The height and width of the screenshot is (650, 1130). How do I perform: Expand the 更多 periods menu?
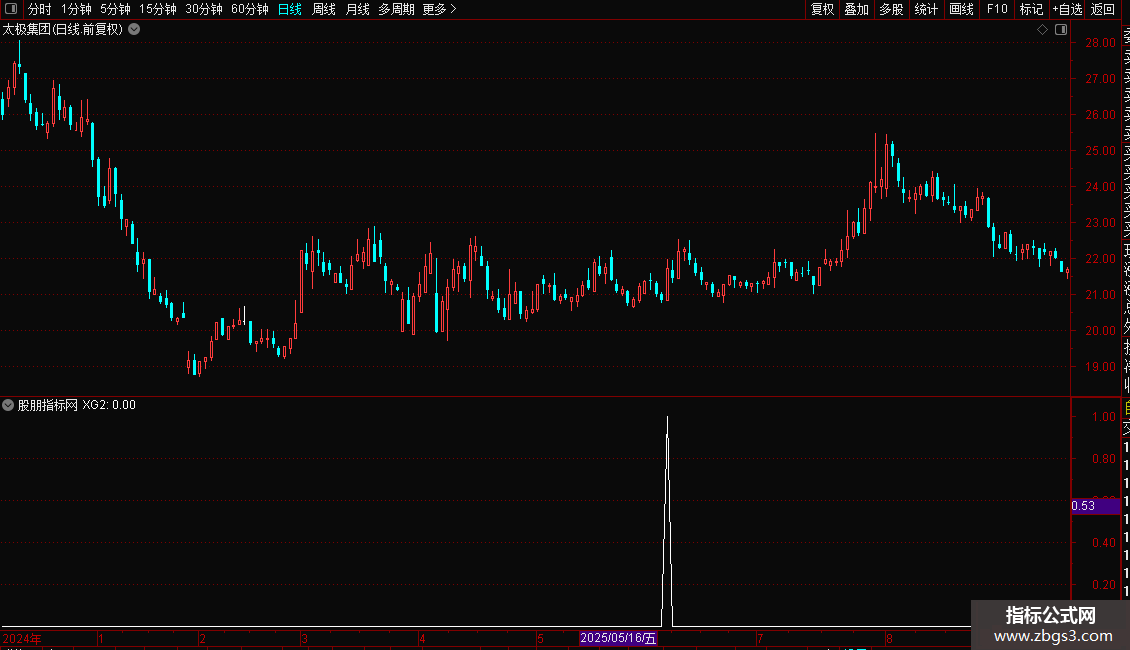[x=439, y=9]
